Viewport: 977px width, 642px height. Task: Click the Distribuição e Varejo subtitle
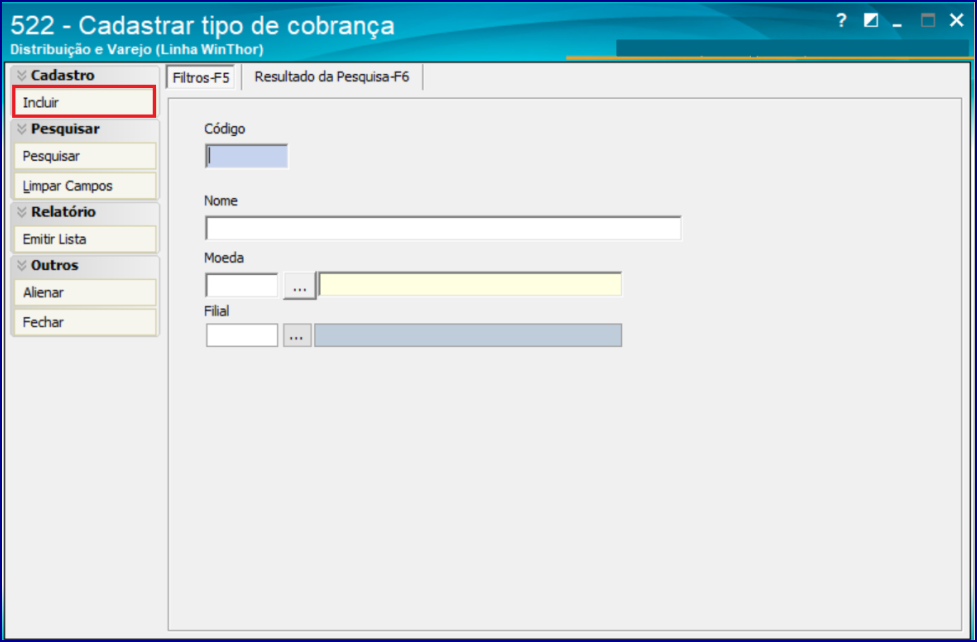pyautogui.click(x=137, y=49)
